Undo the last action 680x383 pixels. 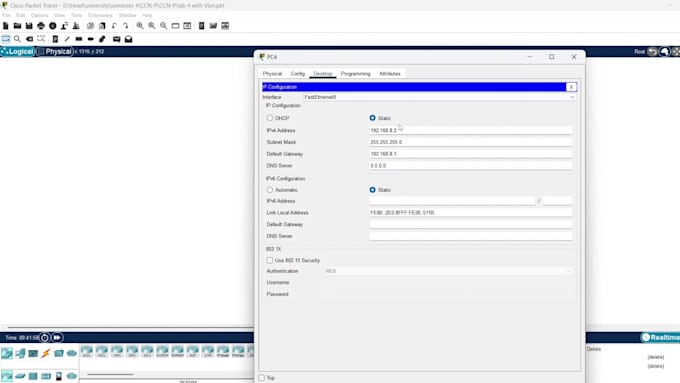click(114, 26)
